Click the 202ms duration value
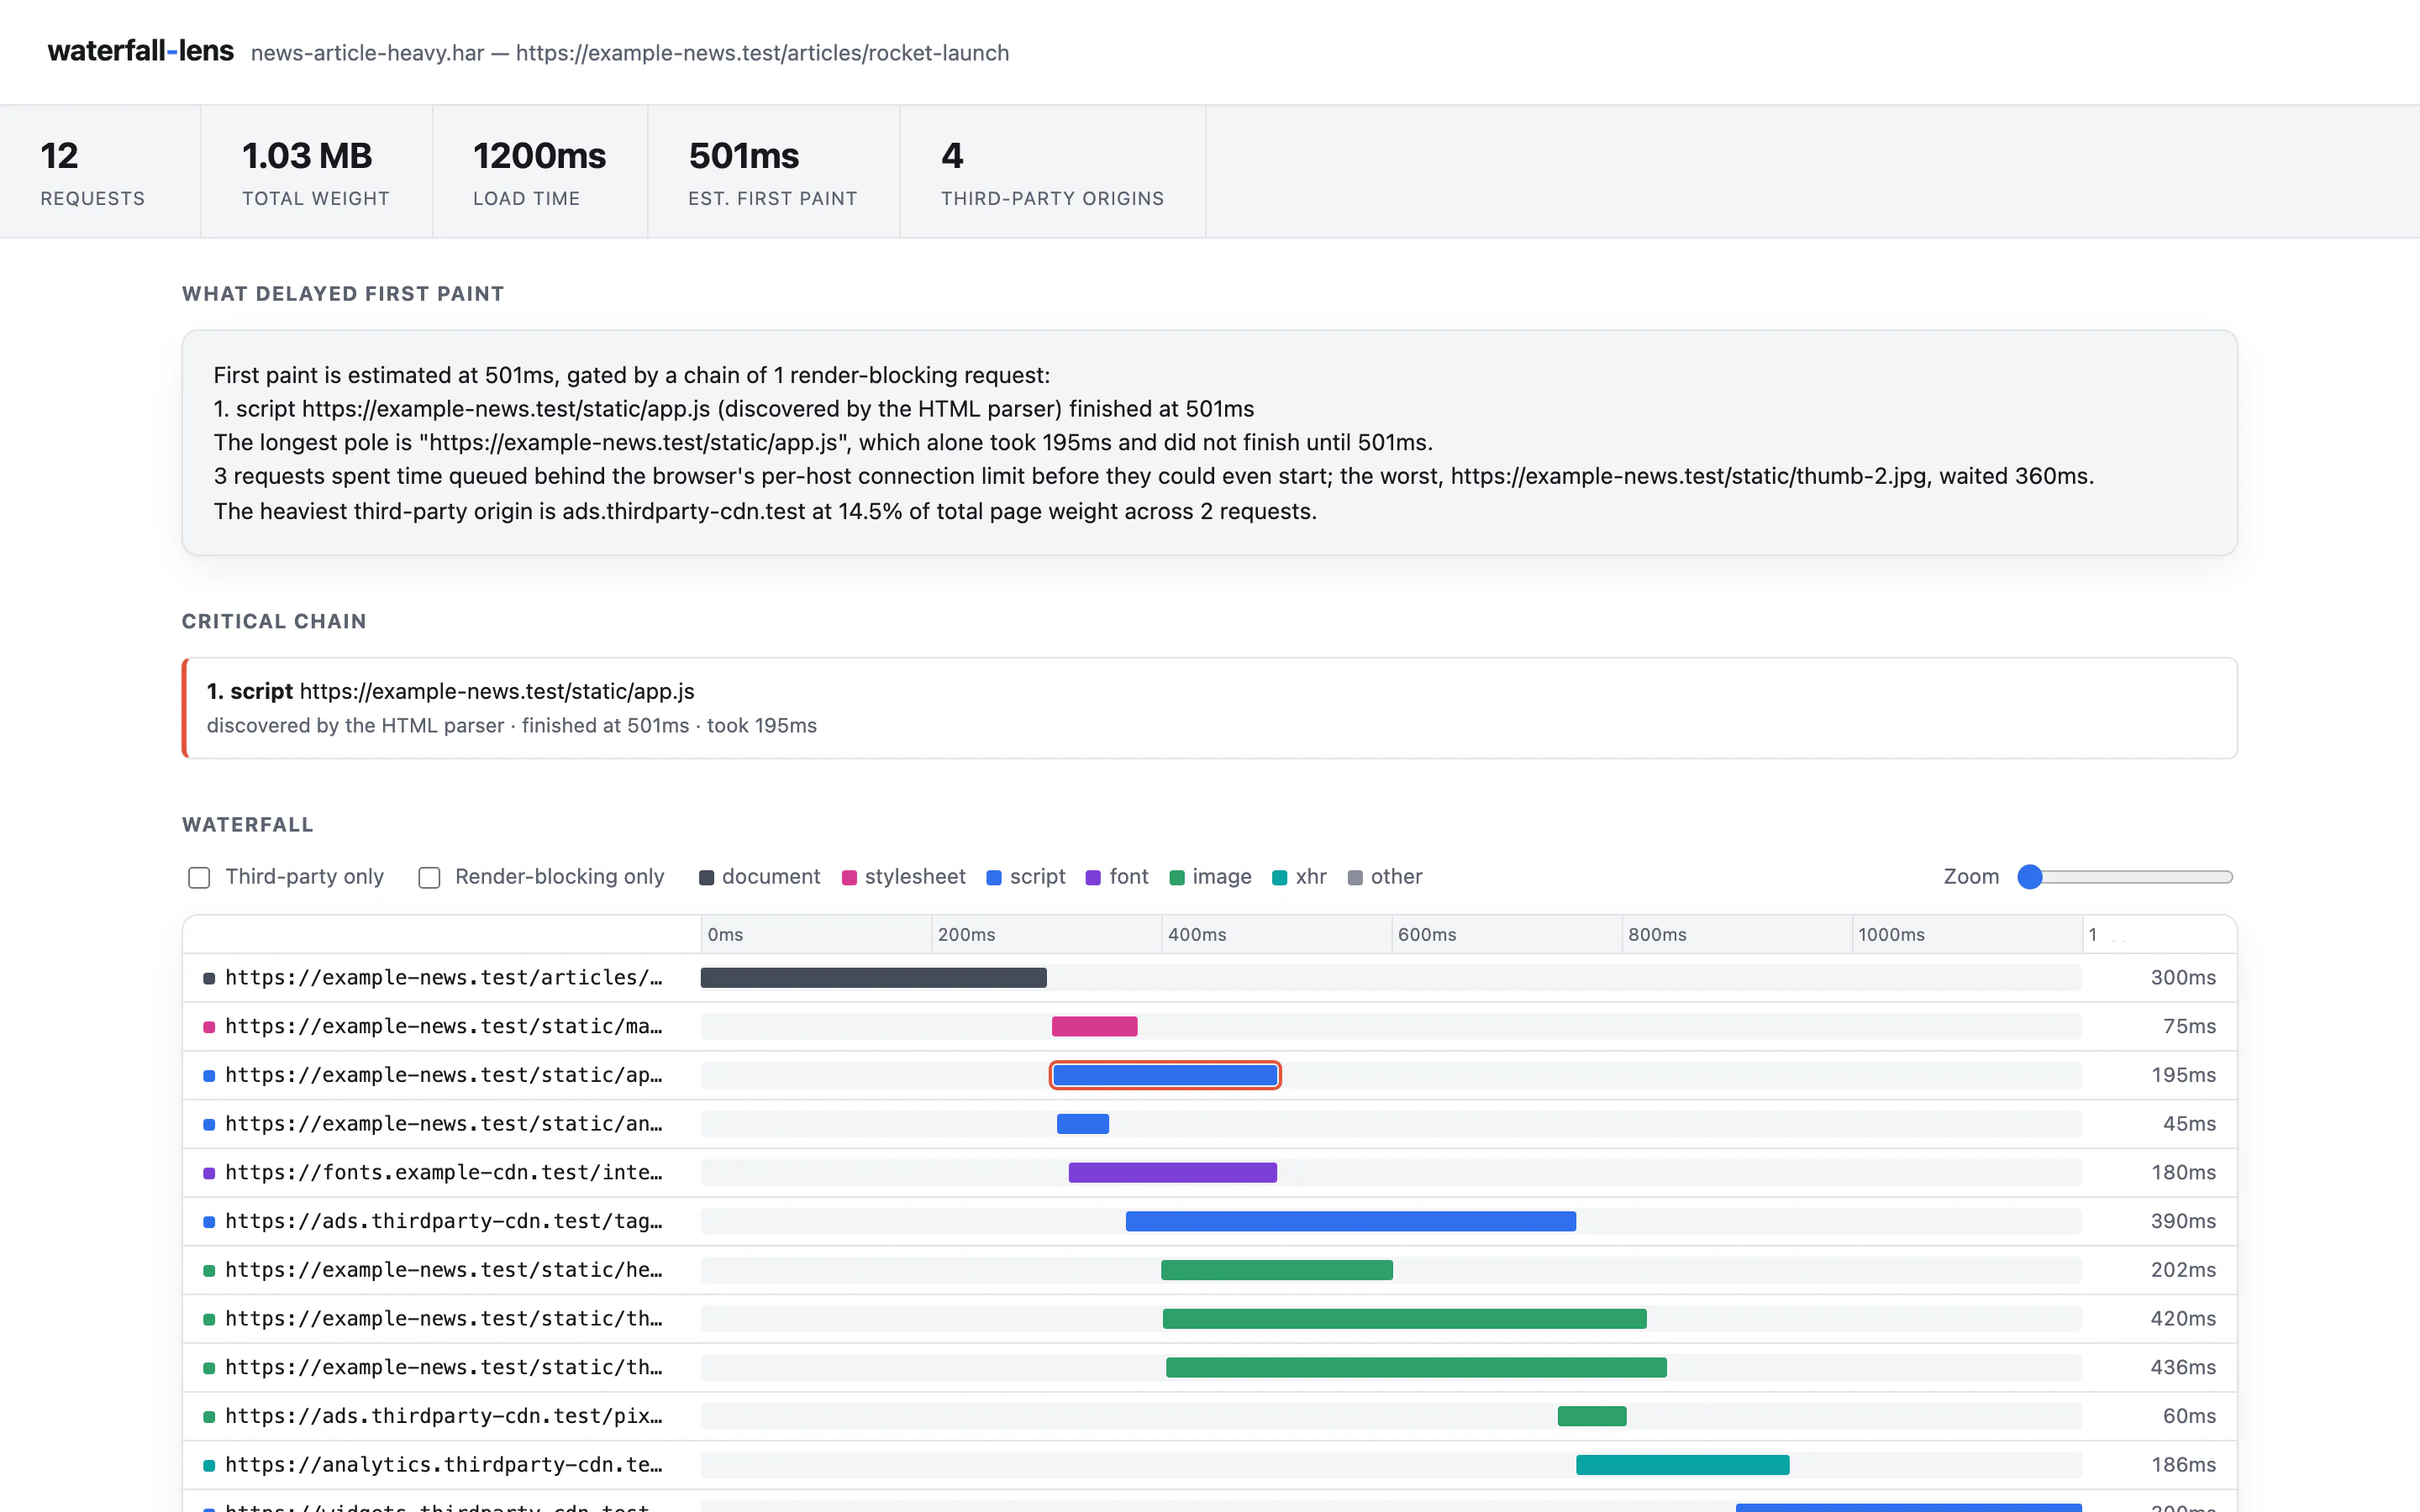2420x1512 pixels. 2182,1270
